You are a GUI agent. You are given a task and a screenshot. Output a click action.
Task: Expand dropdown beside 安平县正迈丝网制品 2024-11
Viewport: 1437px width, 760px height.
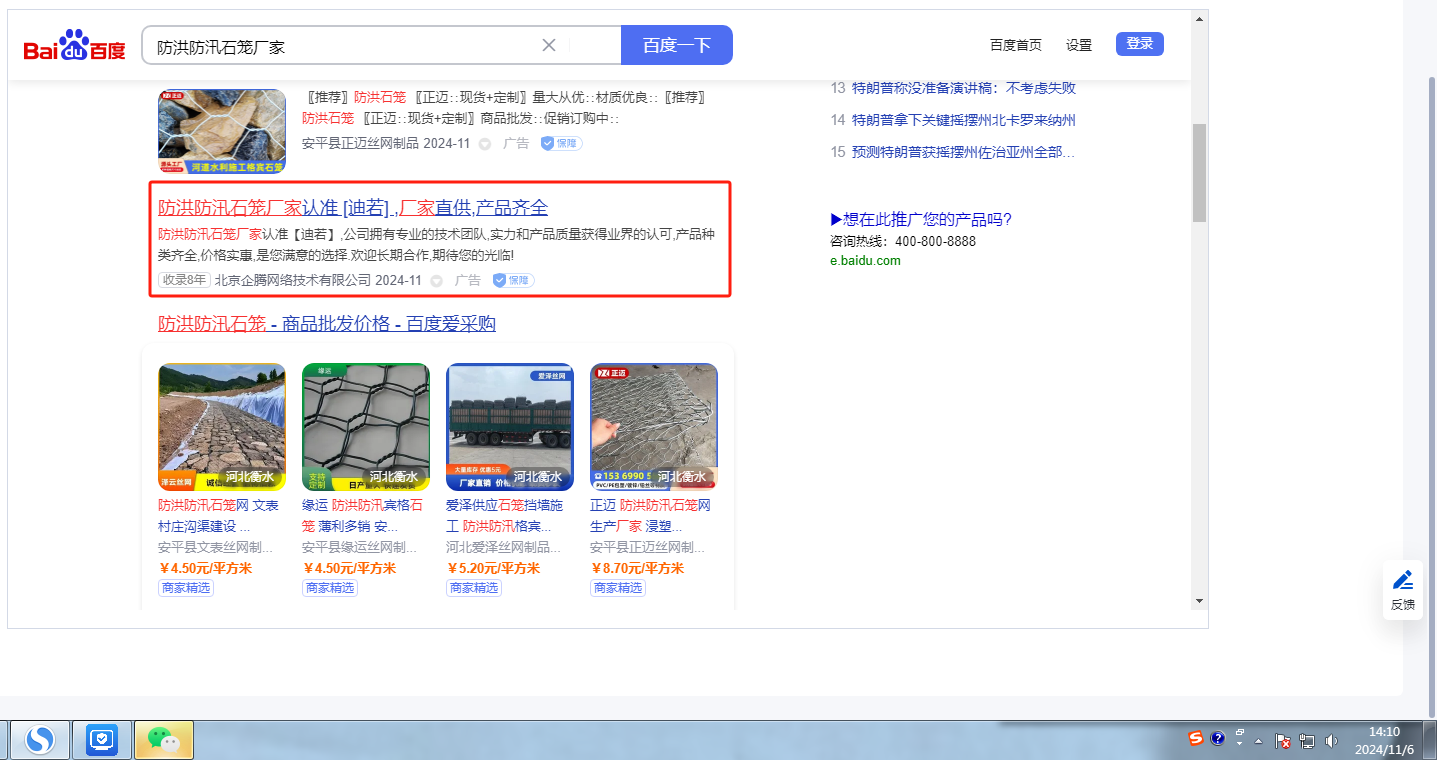[x=485, y=144]
